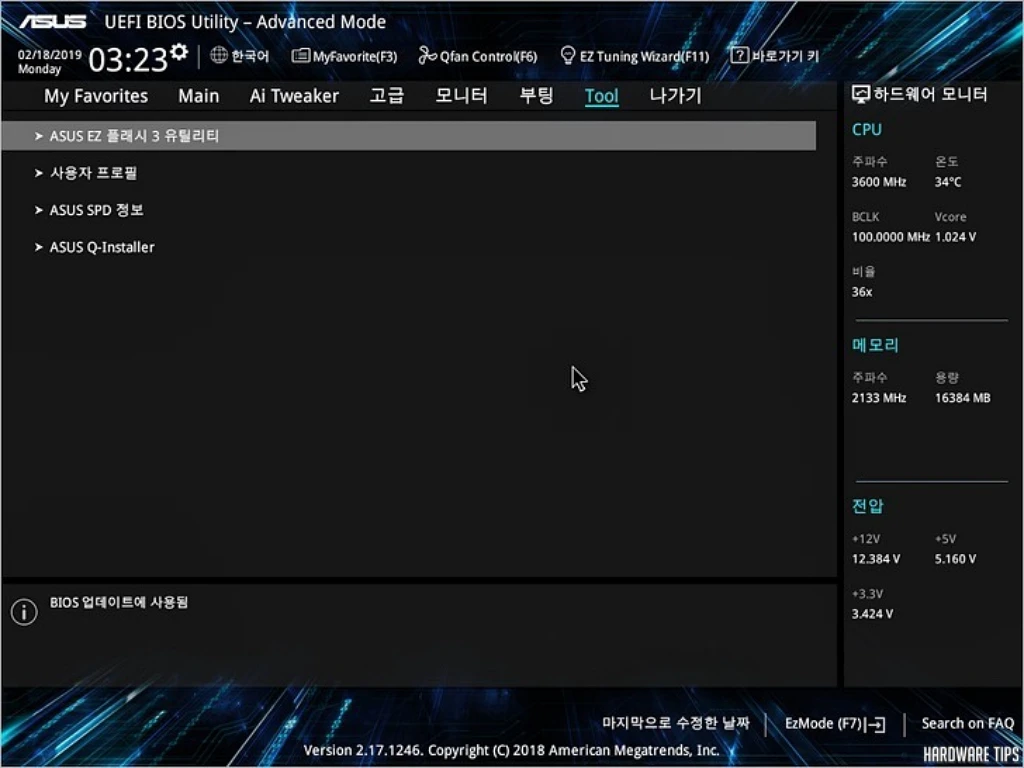Click 마지막으로 수정한 날짜

coord(676,723)
